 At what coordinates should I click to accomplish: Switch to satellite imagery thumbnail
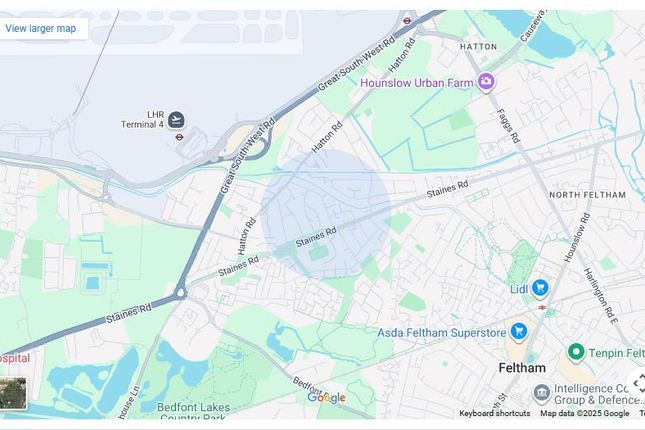point(13,393)
